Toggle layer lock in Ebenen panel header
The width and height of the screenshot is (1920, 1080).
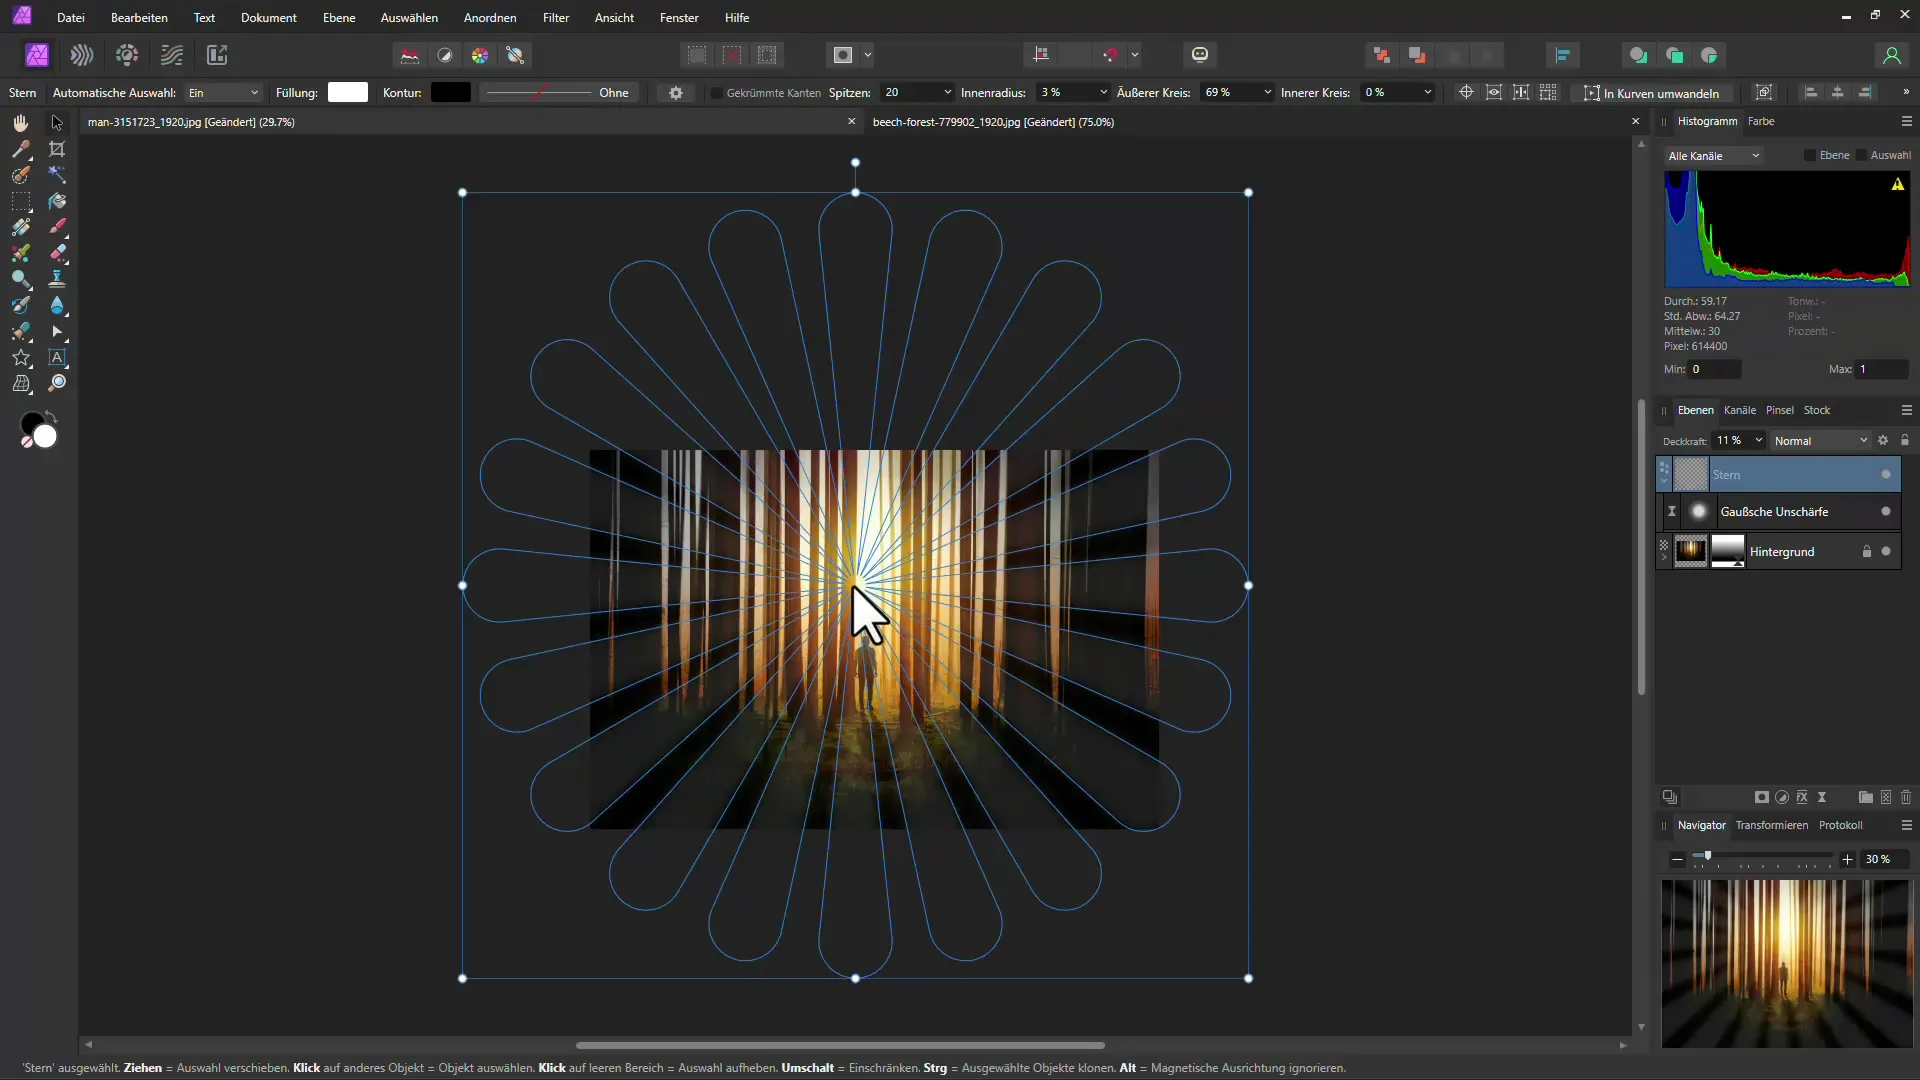[x=1905, y=441]
